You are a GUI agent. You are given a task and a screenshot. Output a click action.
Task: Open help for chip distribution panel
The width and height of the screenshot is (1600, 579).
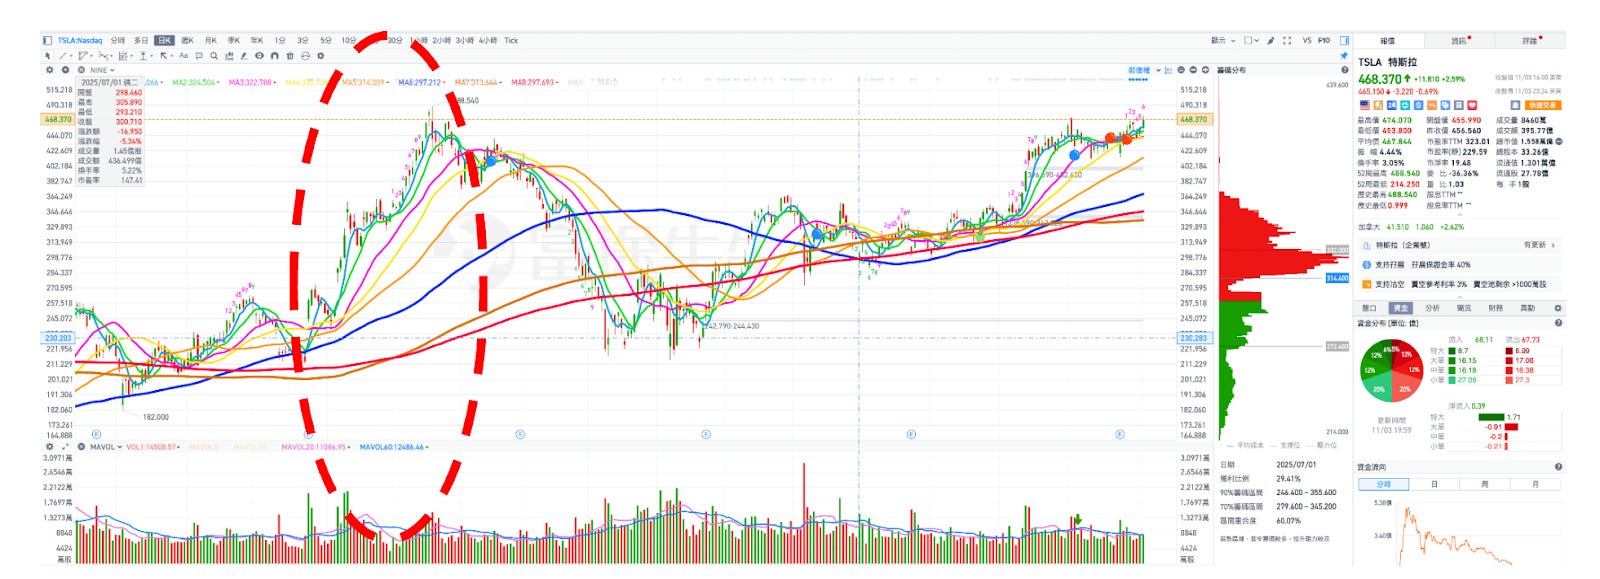click(x=1344, y=70)
